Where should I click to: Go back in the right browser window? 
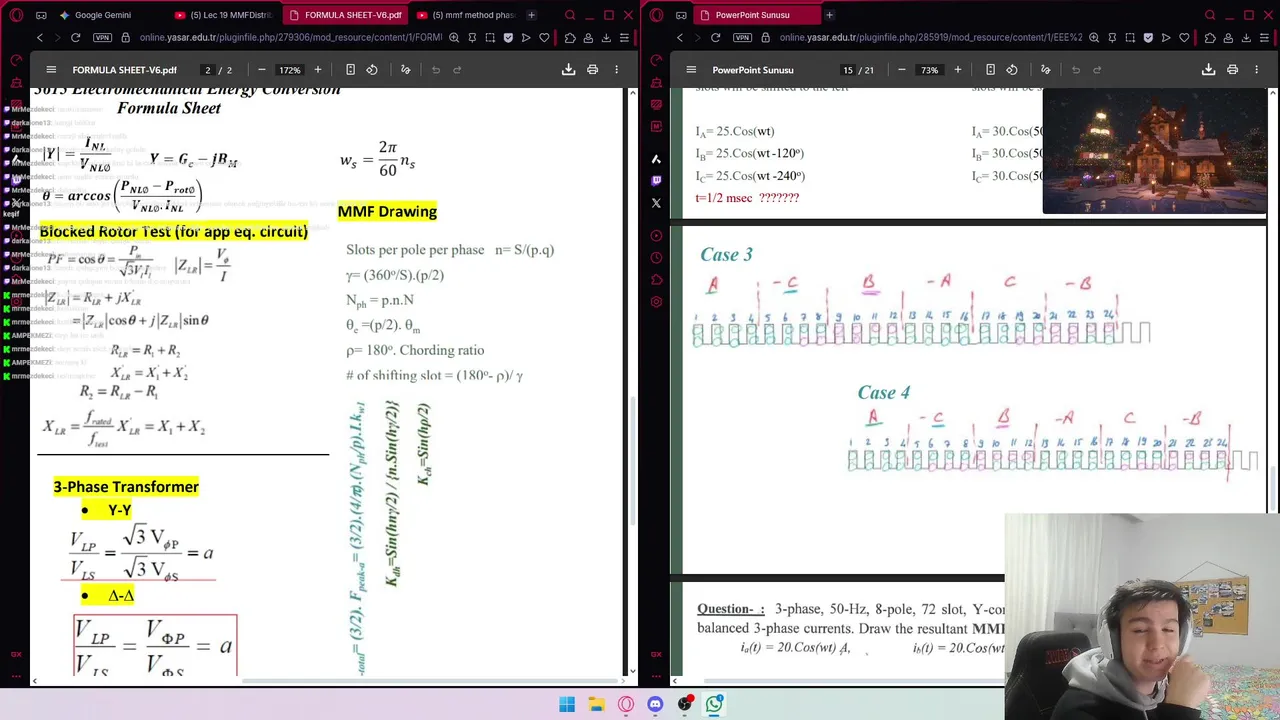[x=680, y=38]
